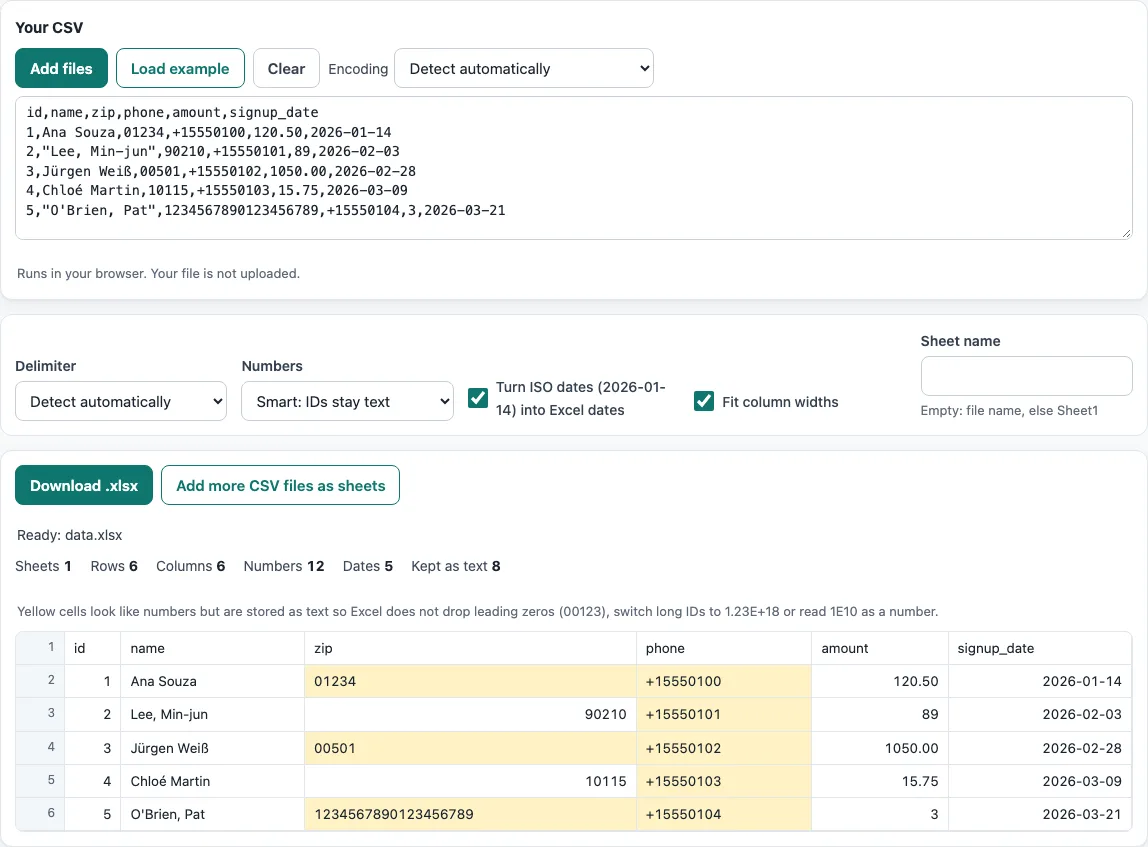Select the 'Jürgen Weiß' cell
1148x847 pixels.
[212, 748]
